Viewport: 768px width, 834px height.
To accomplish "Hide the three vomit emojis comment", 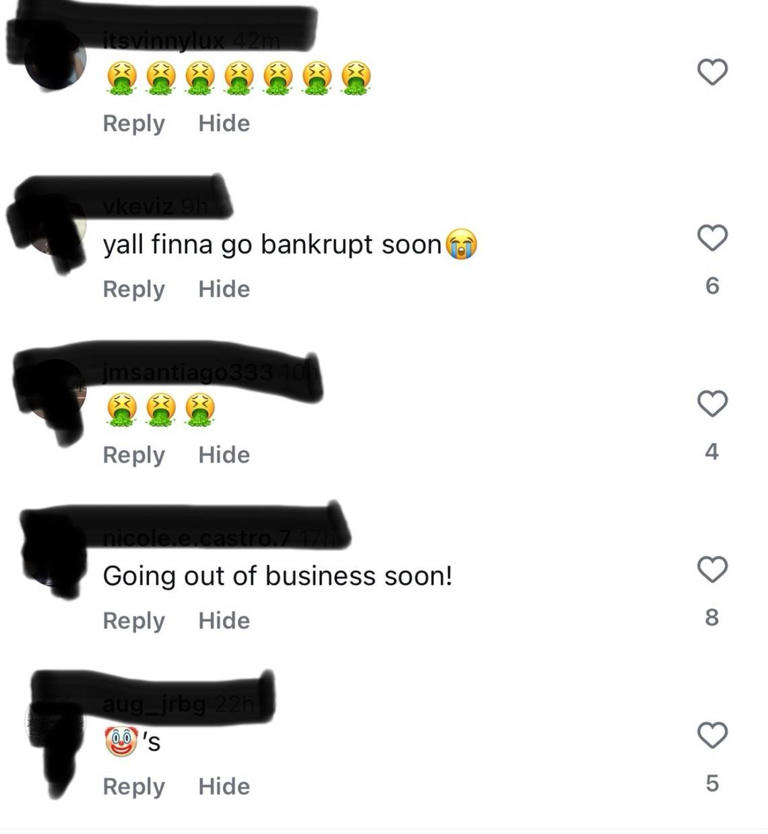I will point(224,455).
